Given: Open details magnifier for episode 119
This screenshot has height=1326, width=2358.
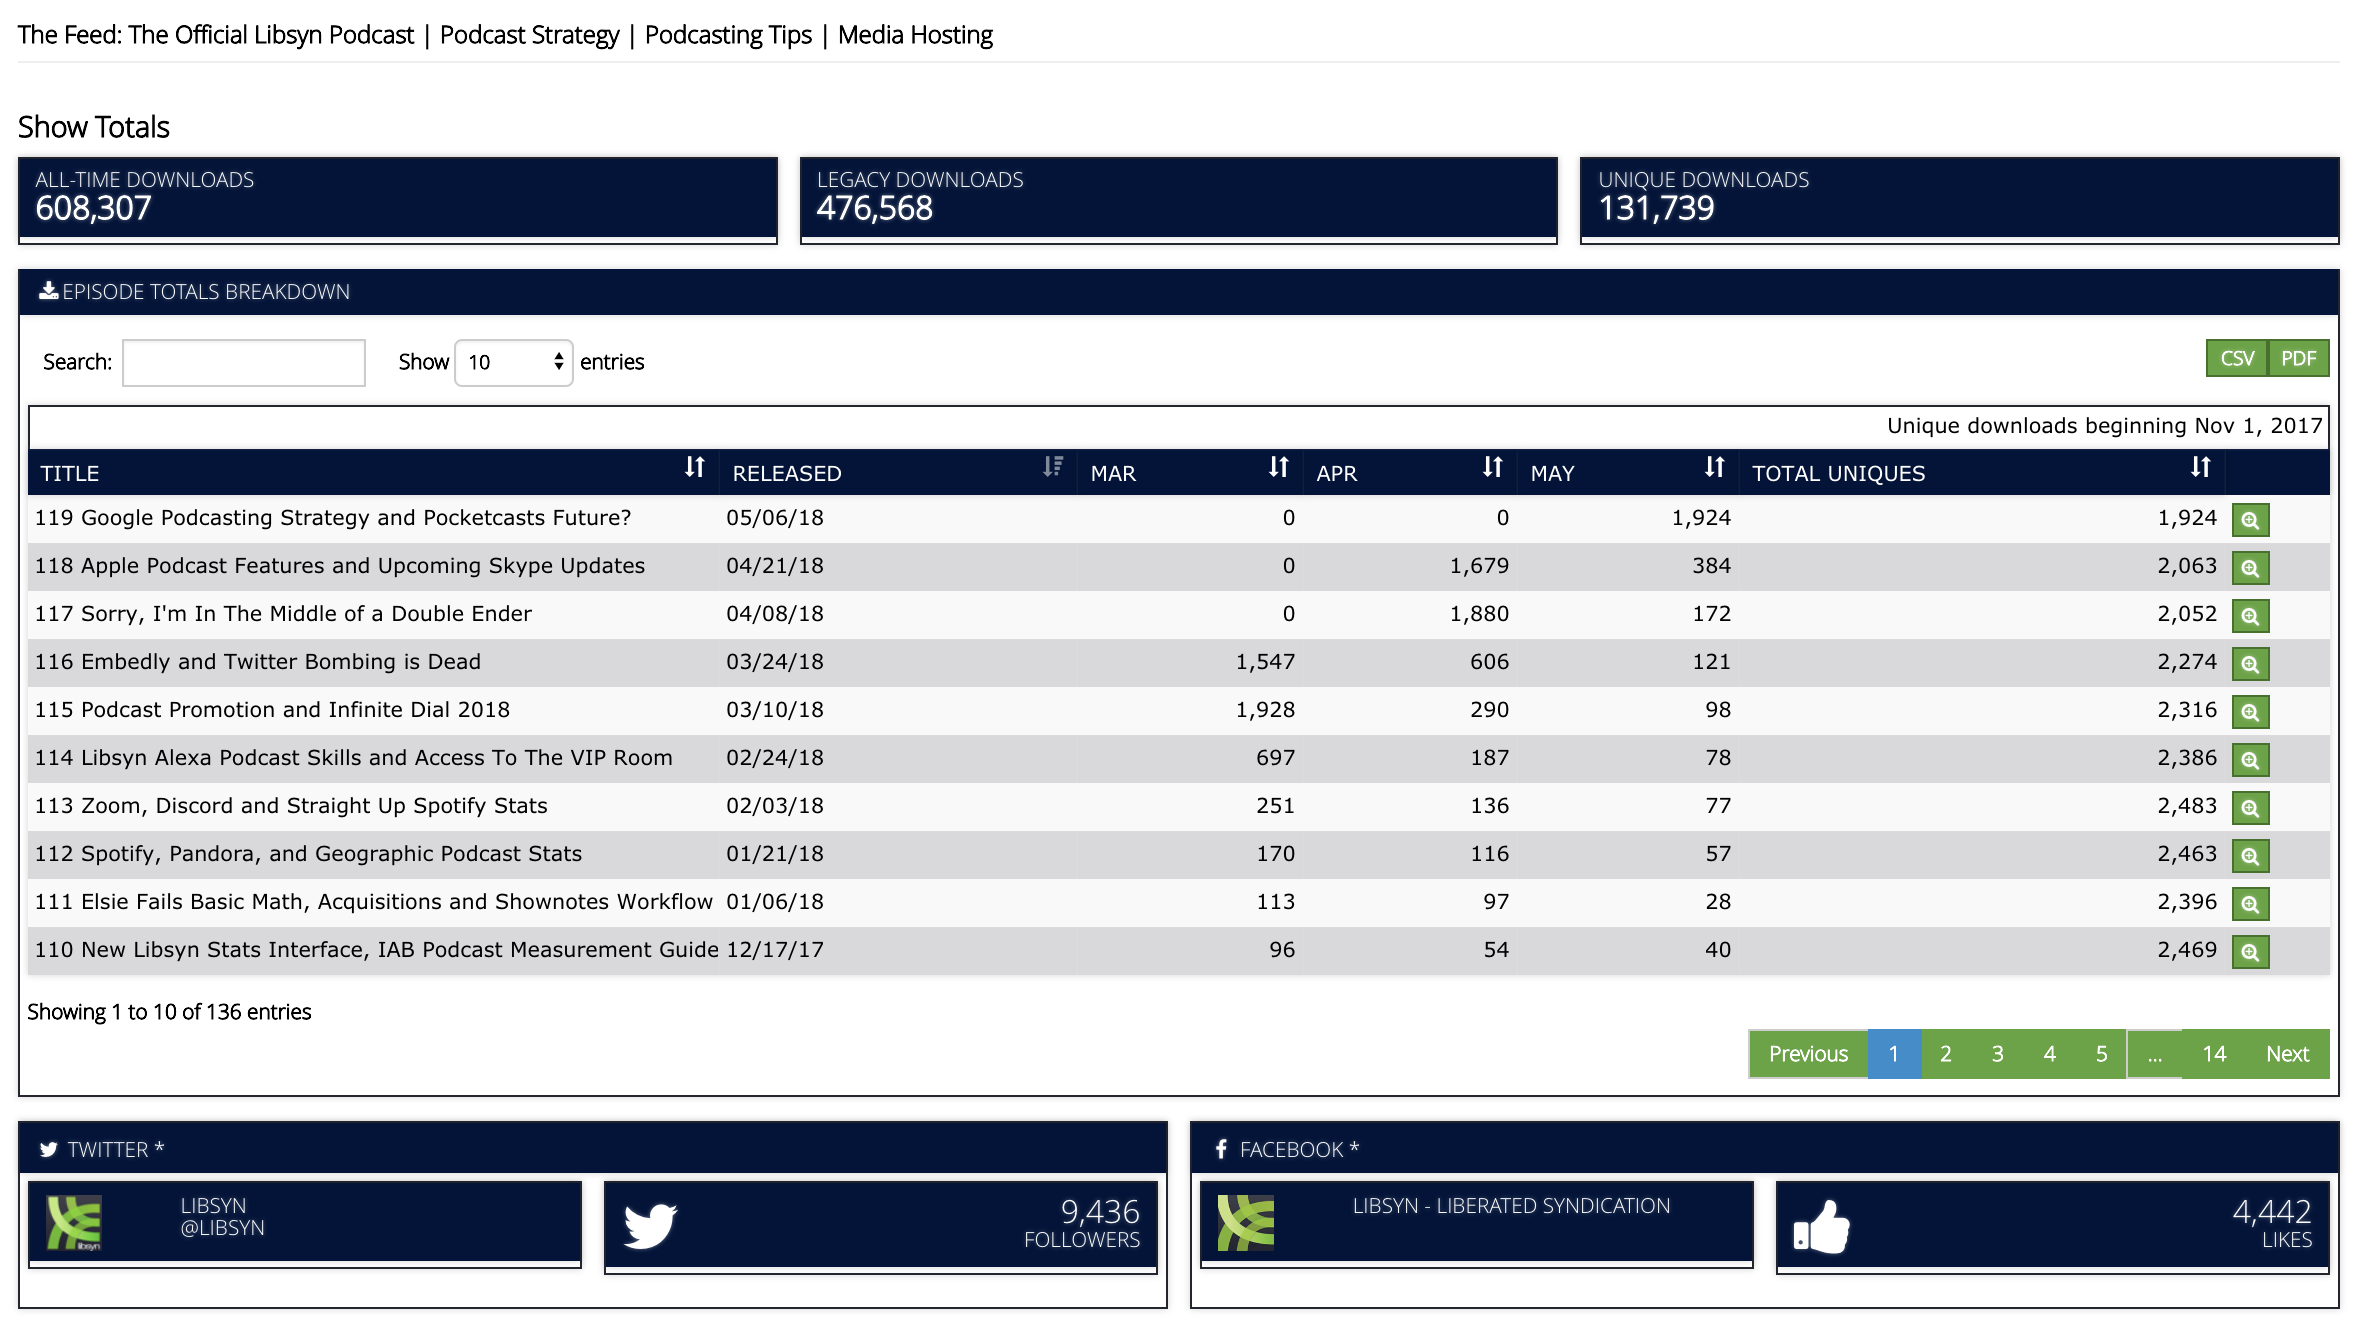Looking at the screenshot, I should [2250, 520].
